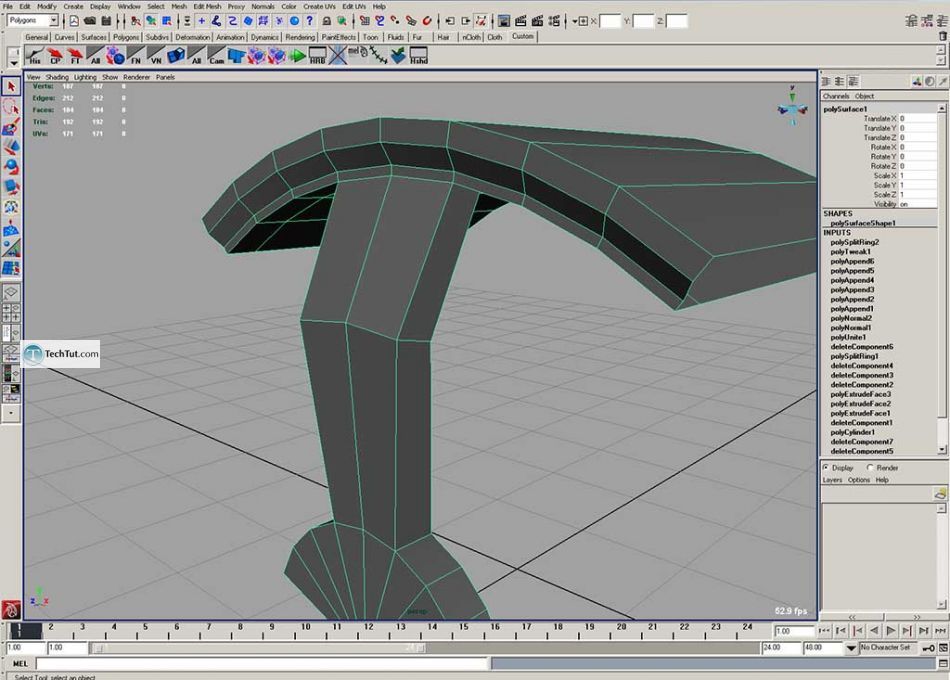Toggle select by object type mode
Image resolution: width=950 pixels, height=680 pixels.
tap(151, 21)
